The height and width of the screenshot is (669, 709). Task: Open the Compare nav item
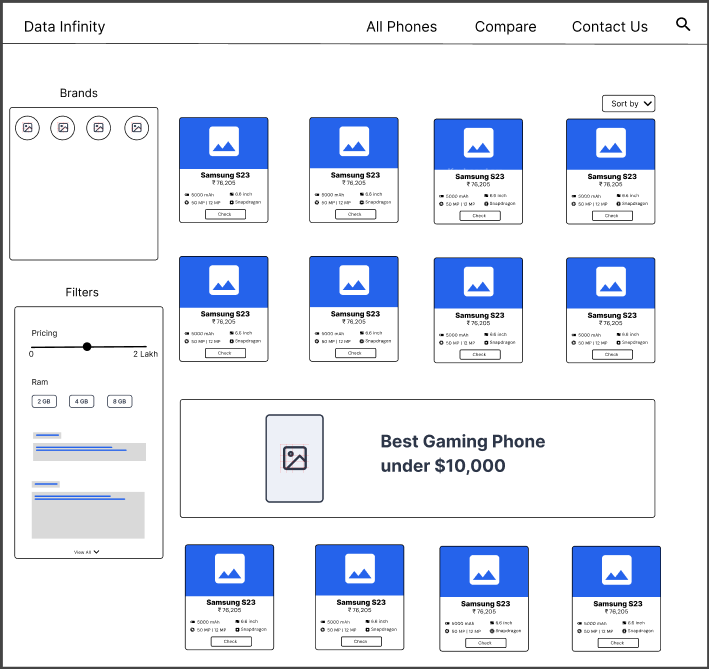(506, 27)
